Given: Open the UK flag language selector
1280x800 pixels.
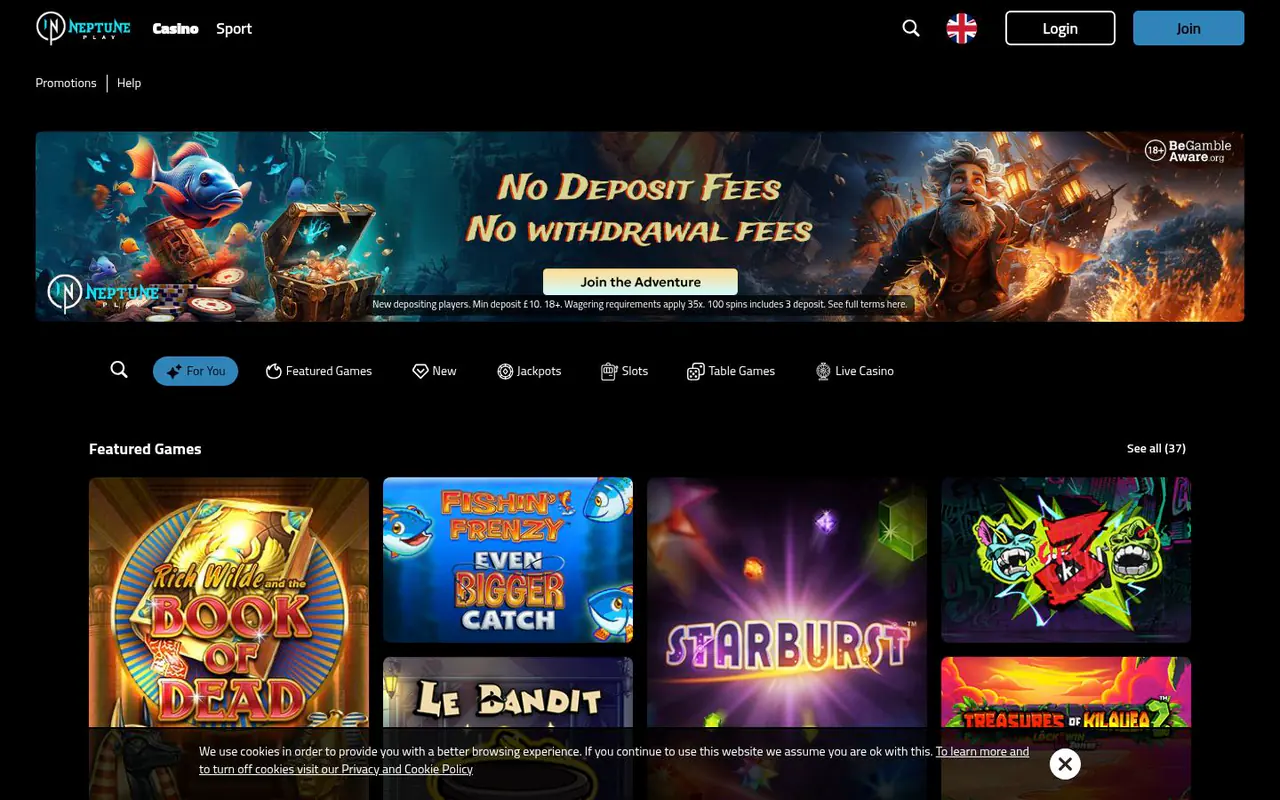Looking at the screenshot, I should pos(962,28).
